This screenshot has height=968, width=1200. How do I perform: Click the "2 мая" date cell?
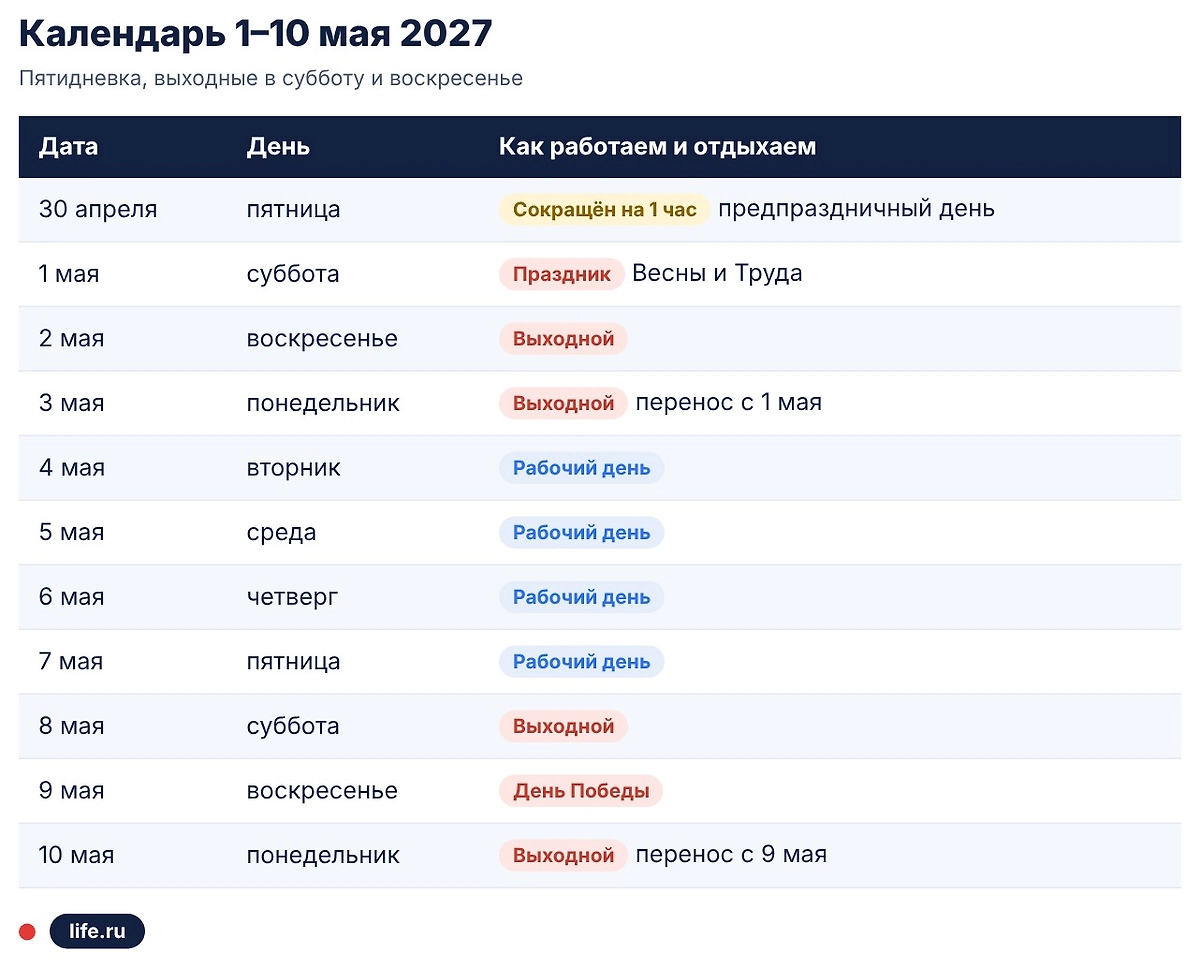coord(71,338)
